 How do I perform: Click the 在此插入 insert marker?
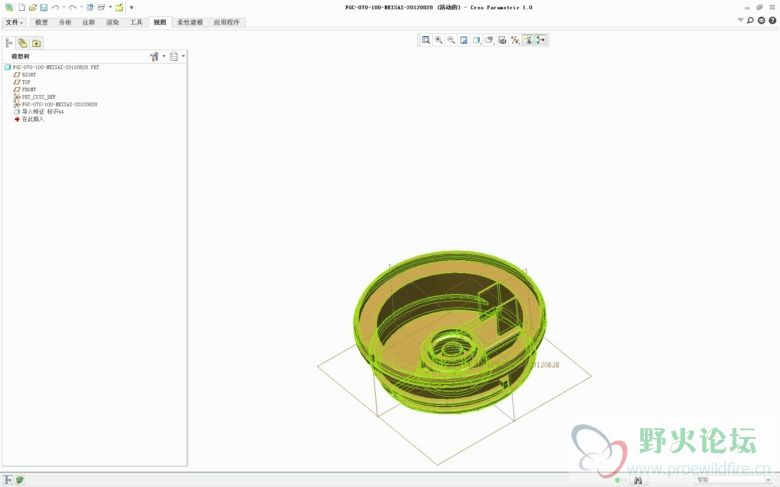[29, 119]
